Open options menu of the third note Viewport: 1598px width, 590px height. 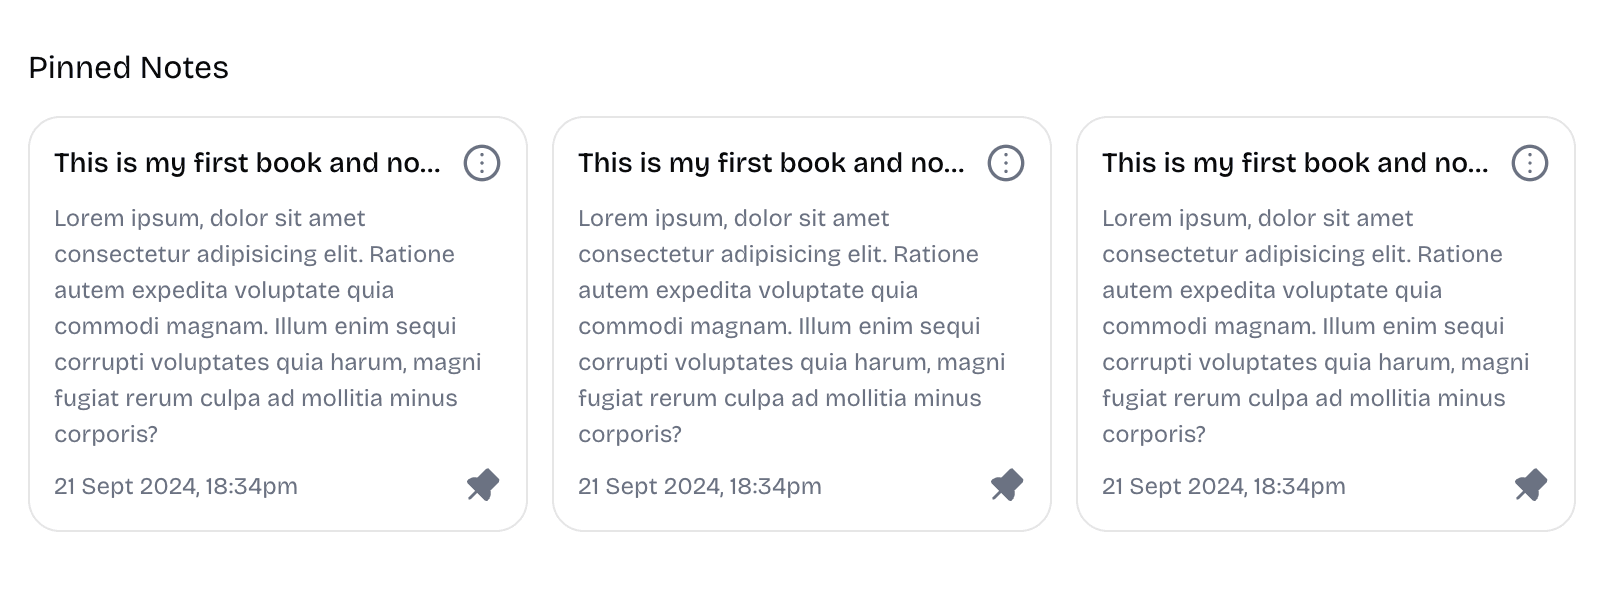1530,163
